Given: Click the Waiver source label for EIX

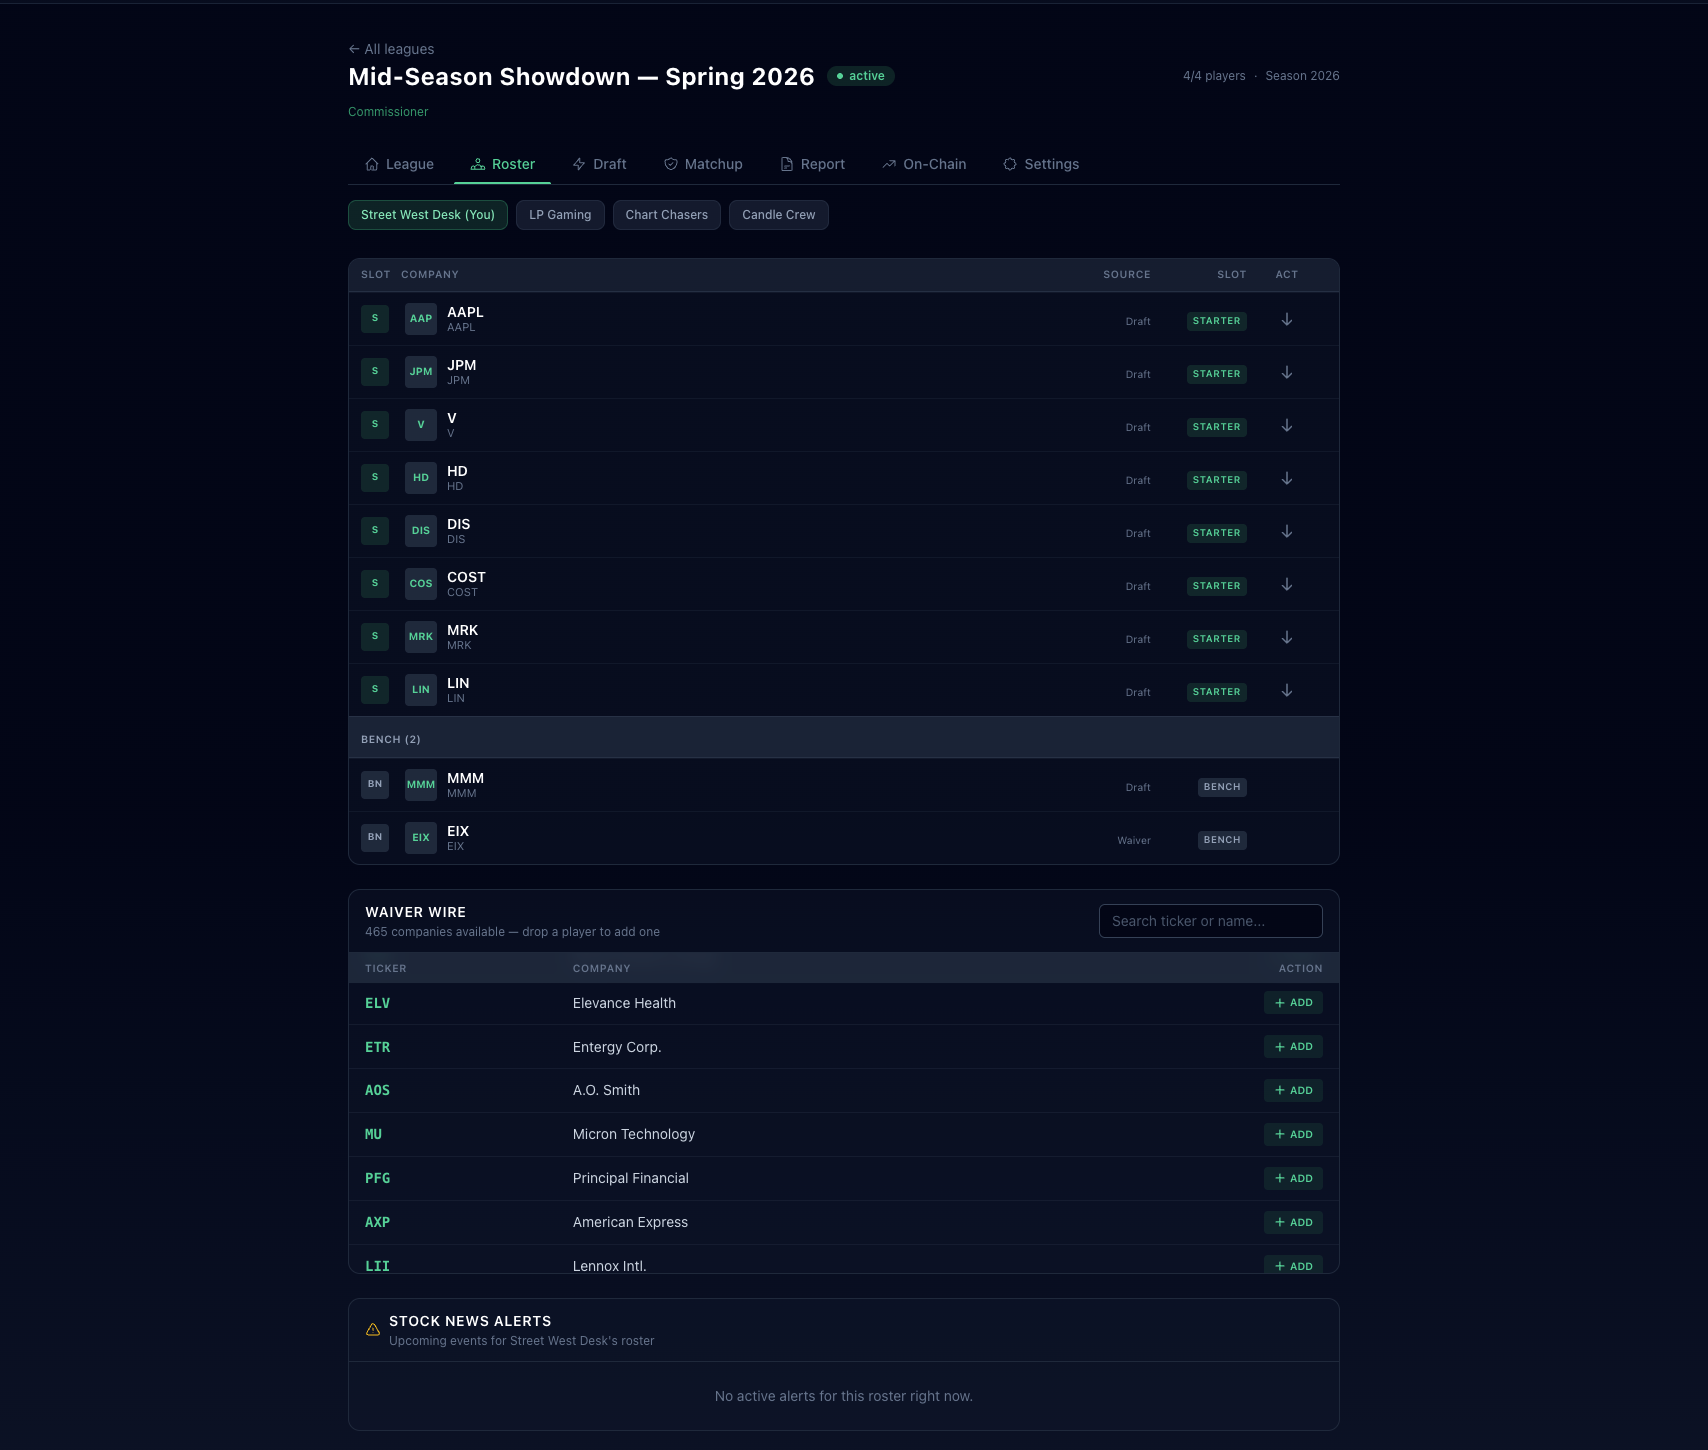Looking at the screenshot, I should (x=1134, y=841).
